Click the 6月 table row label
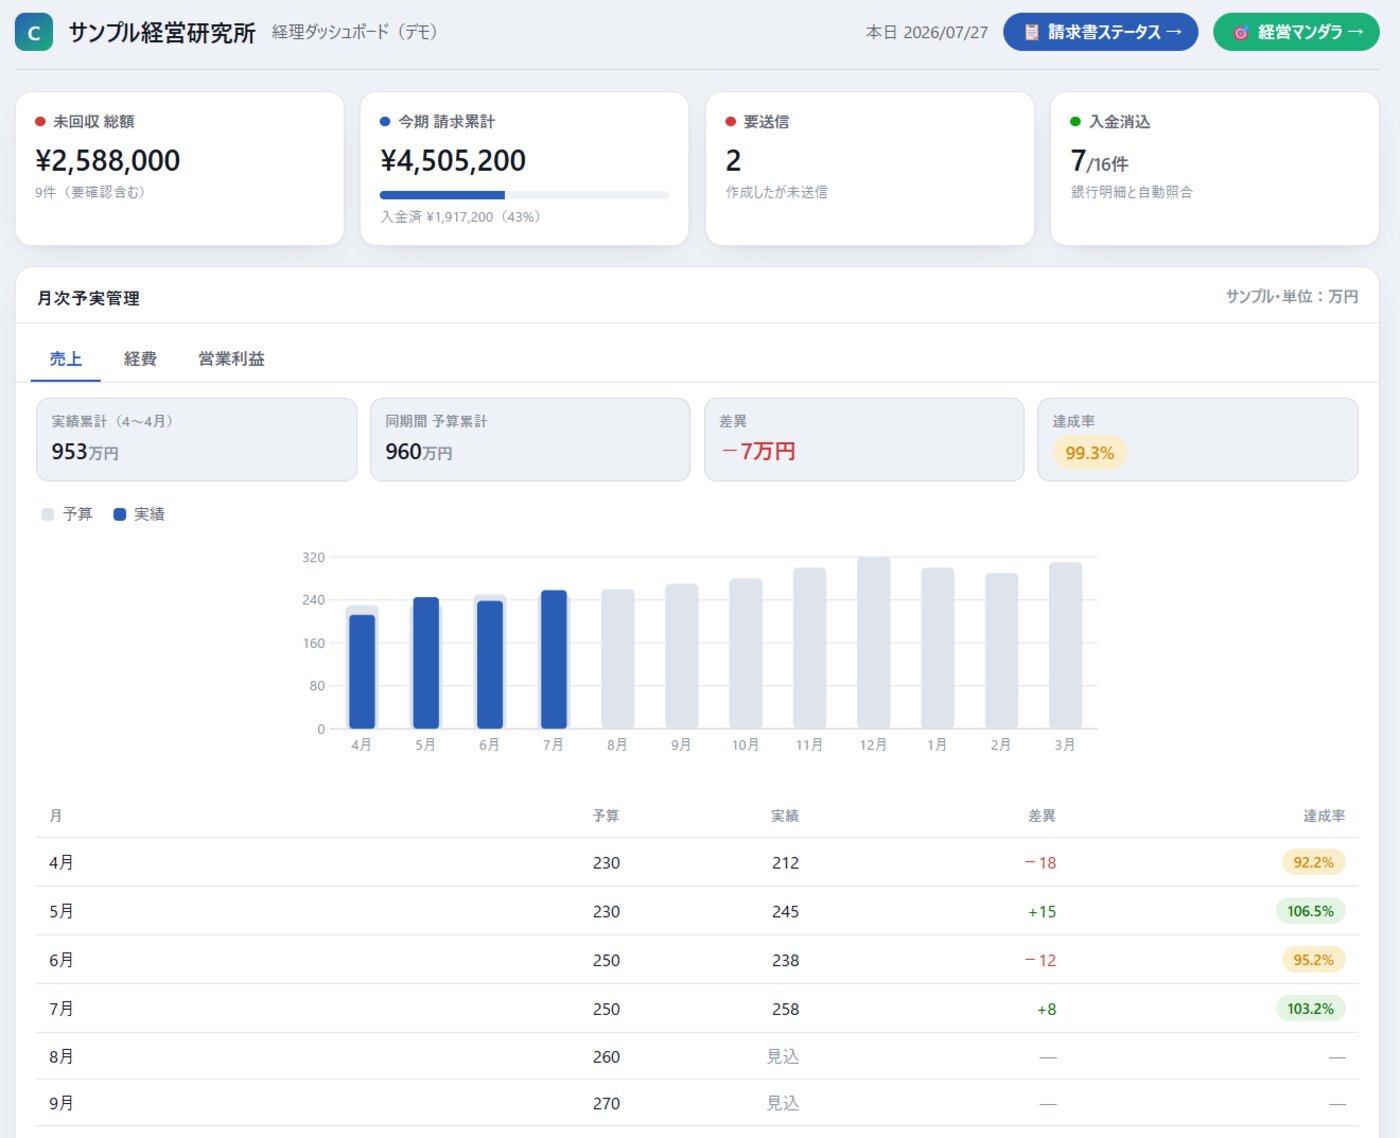The width and height of the screenshot is (1400, 1138). pos(61,960)
